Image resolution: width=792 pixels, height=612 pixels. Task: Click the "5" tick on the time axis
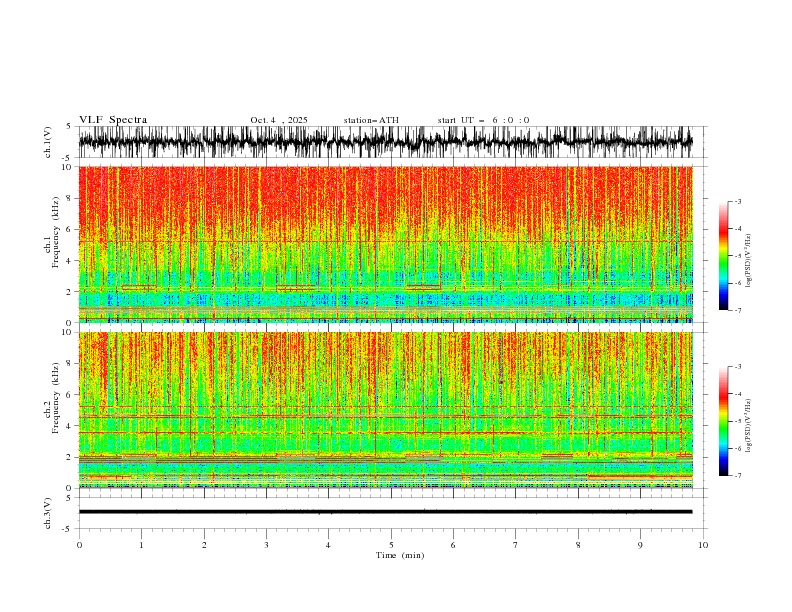391,545
